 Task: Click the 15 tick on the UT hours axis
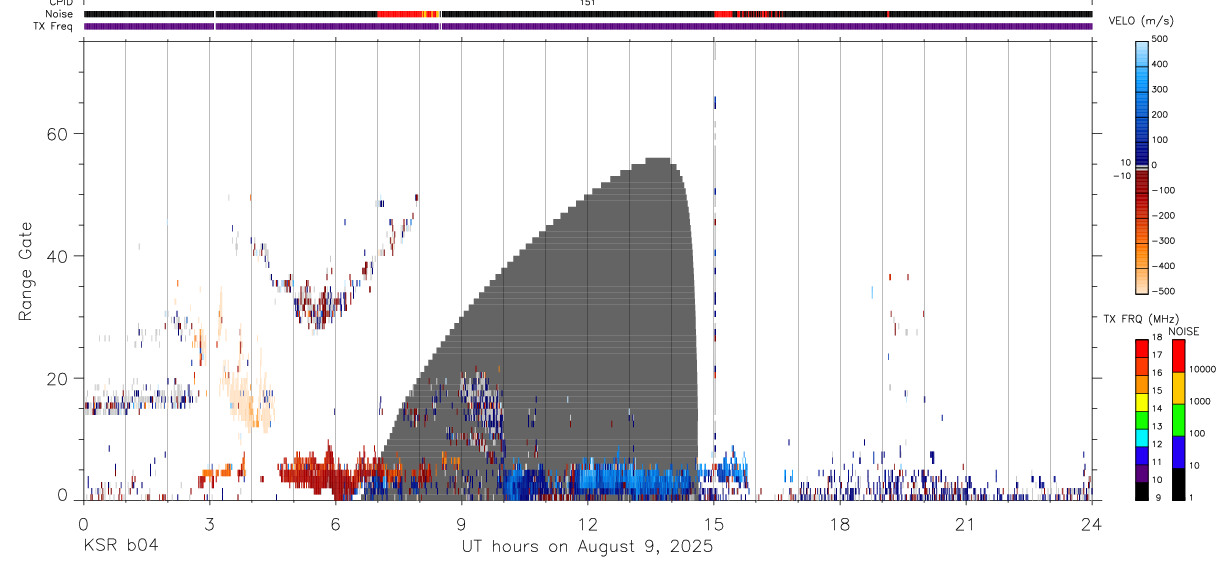click(x=713, y=523)
